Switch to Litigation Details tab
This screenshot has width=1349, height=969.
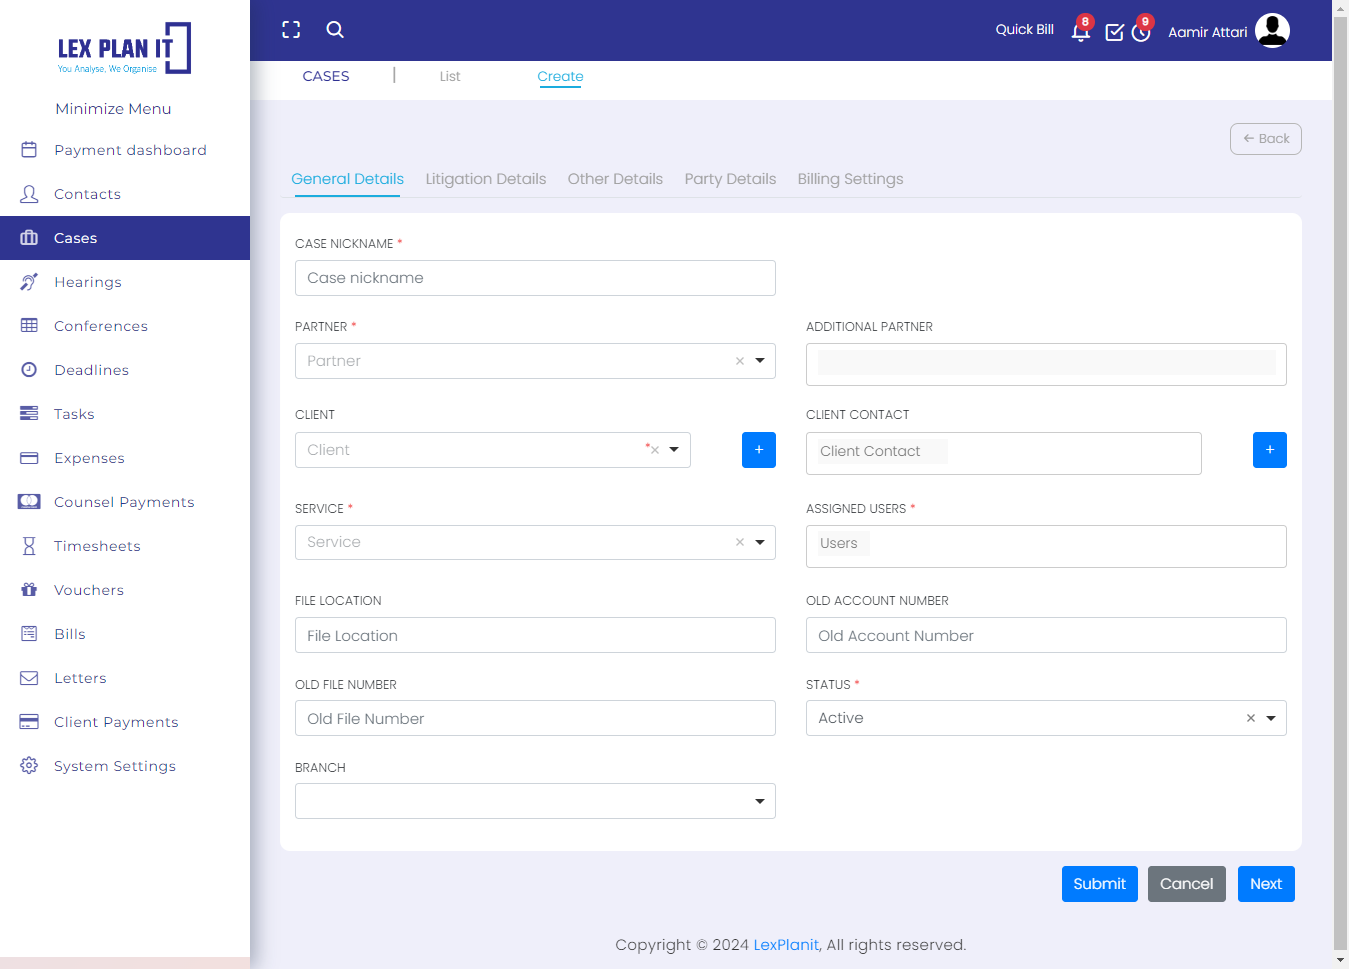[x=486, y=179]
